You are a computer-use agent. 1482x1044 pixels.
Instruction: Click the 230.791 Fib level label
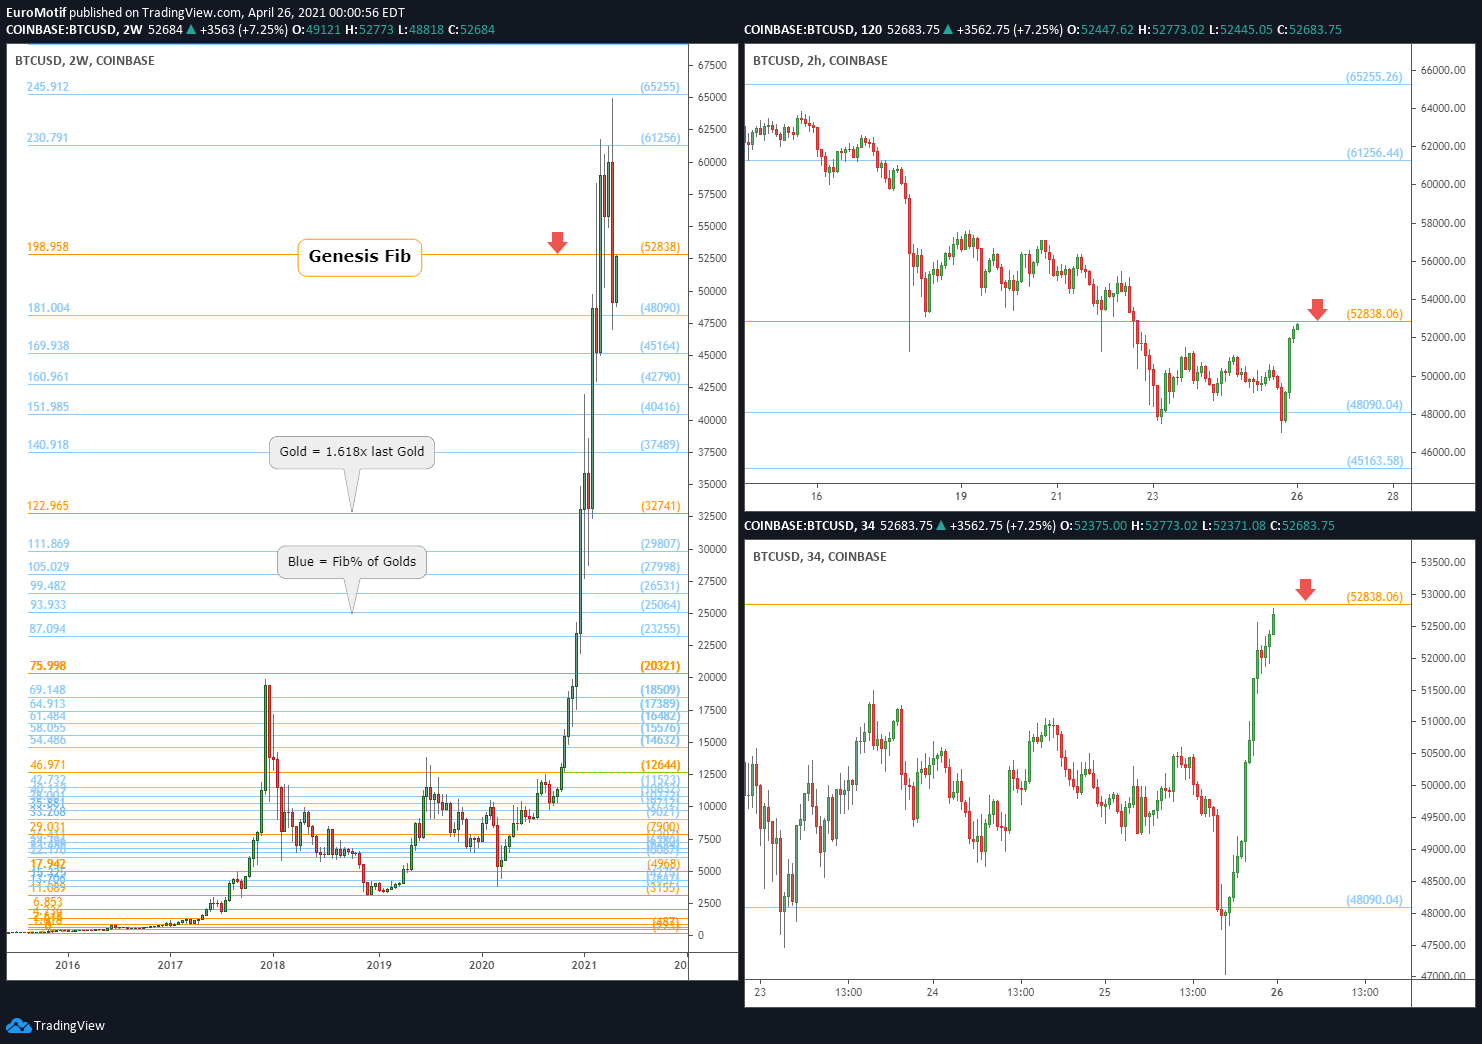[x=48, y=138]
